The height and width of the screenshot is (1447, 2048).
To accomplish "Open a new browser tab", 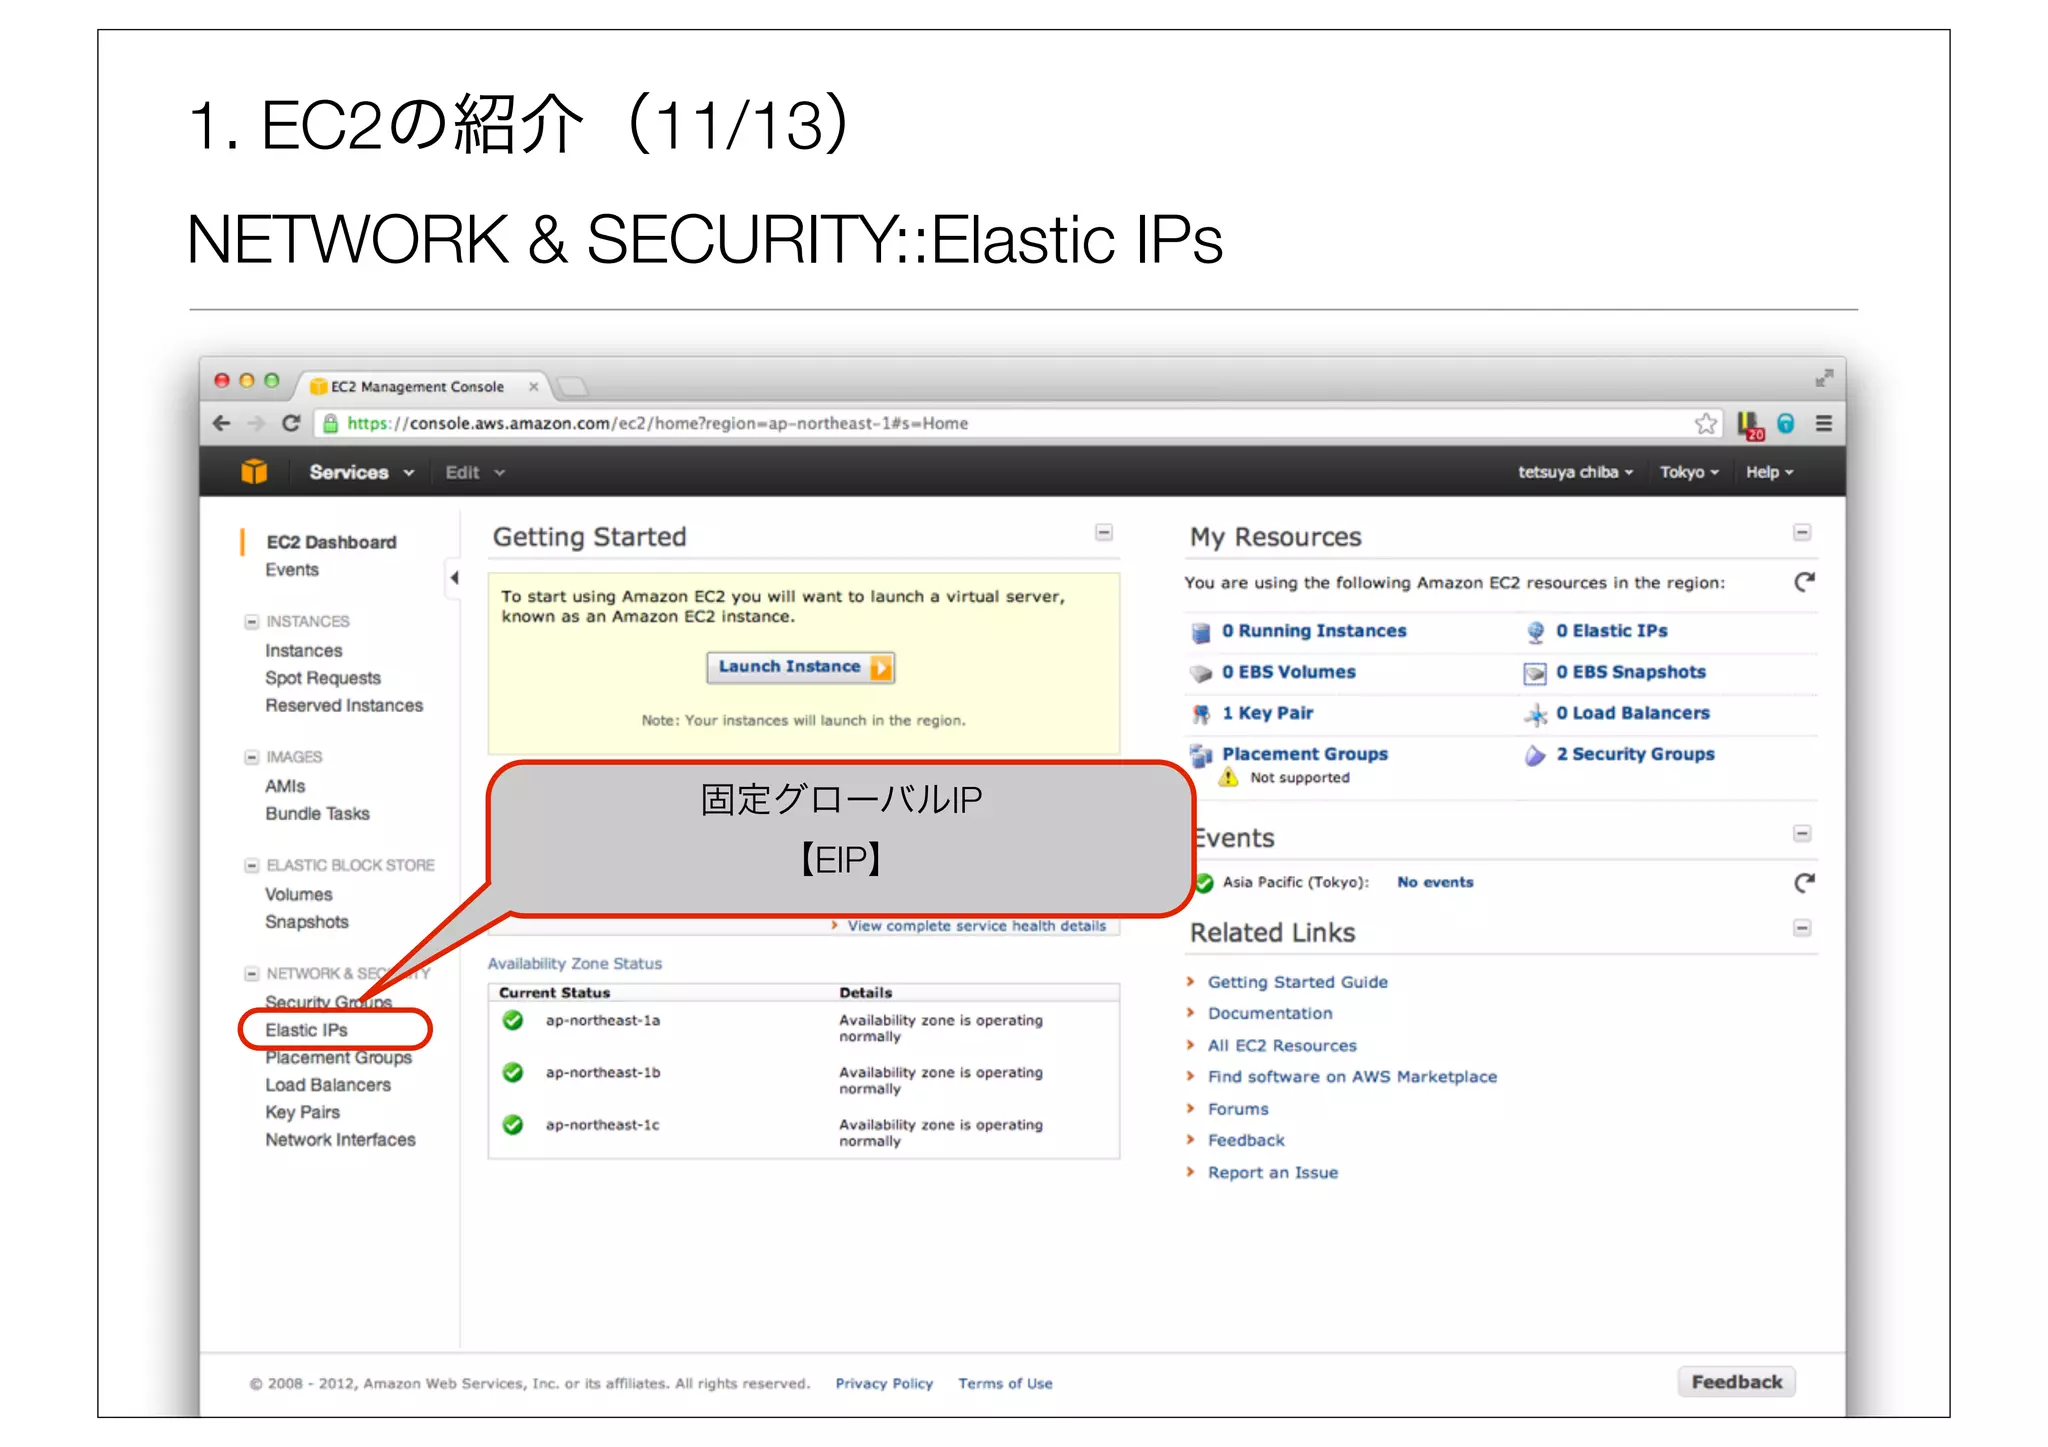I will click(x=572, y=386).
